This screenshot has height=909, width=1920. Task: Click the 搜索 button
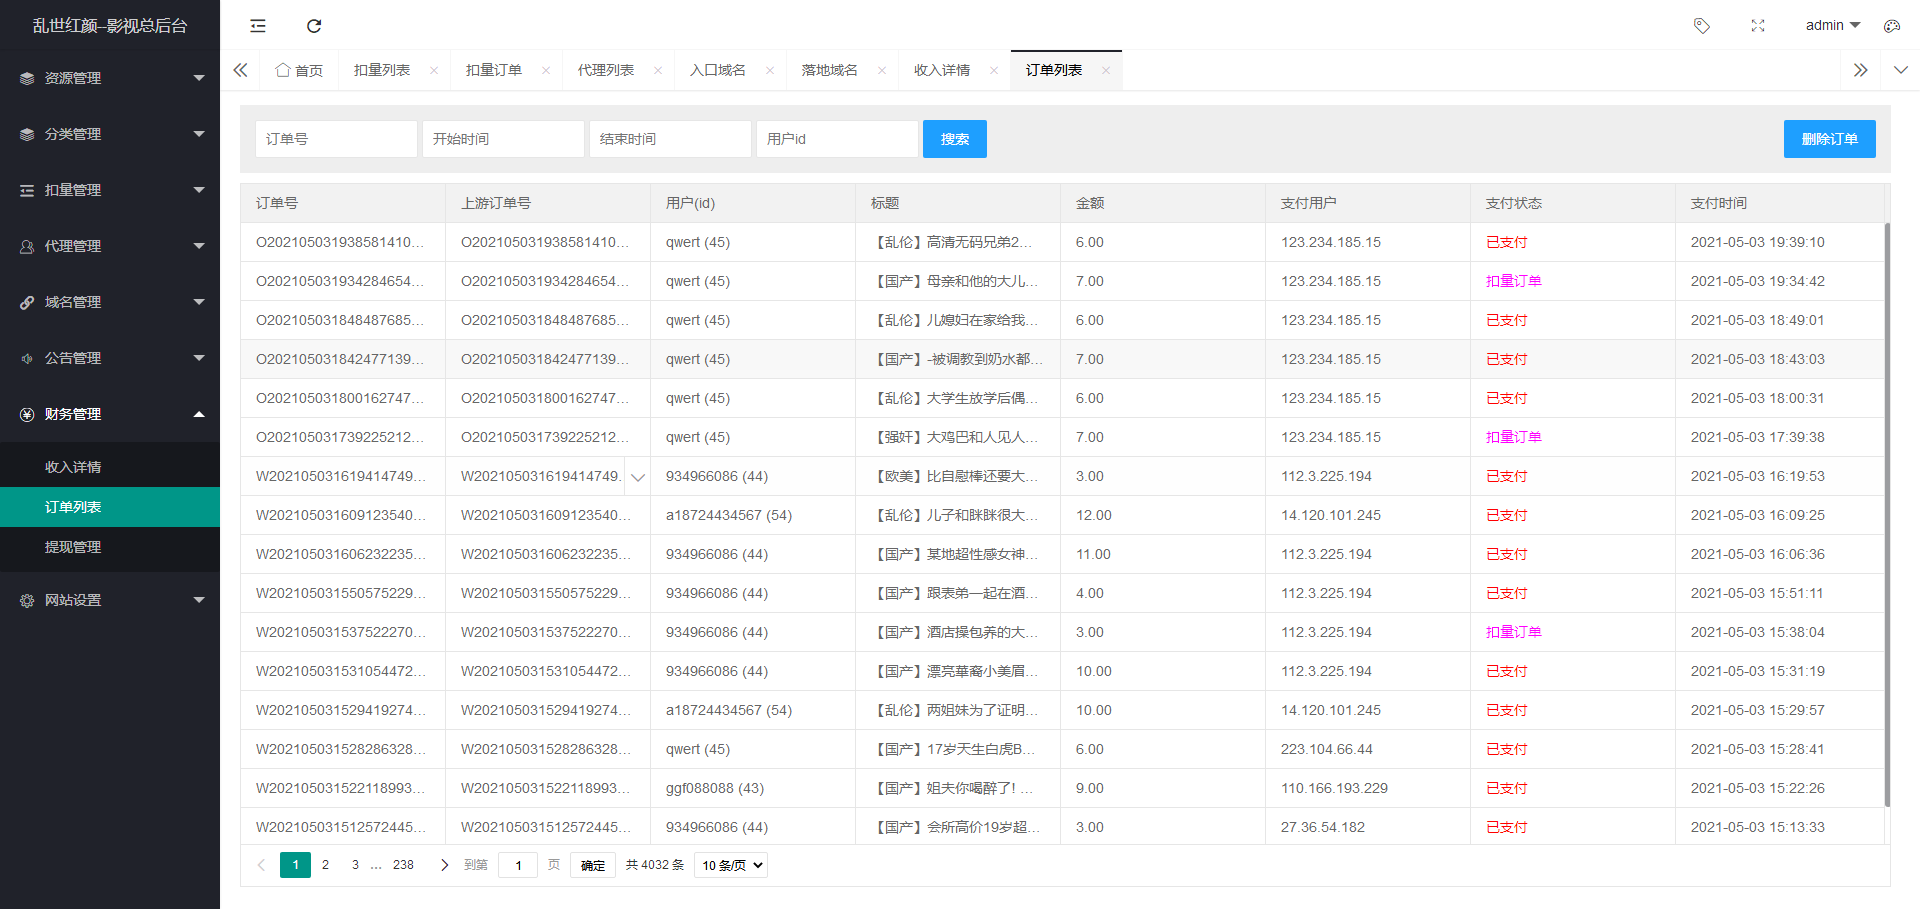954,139
